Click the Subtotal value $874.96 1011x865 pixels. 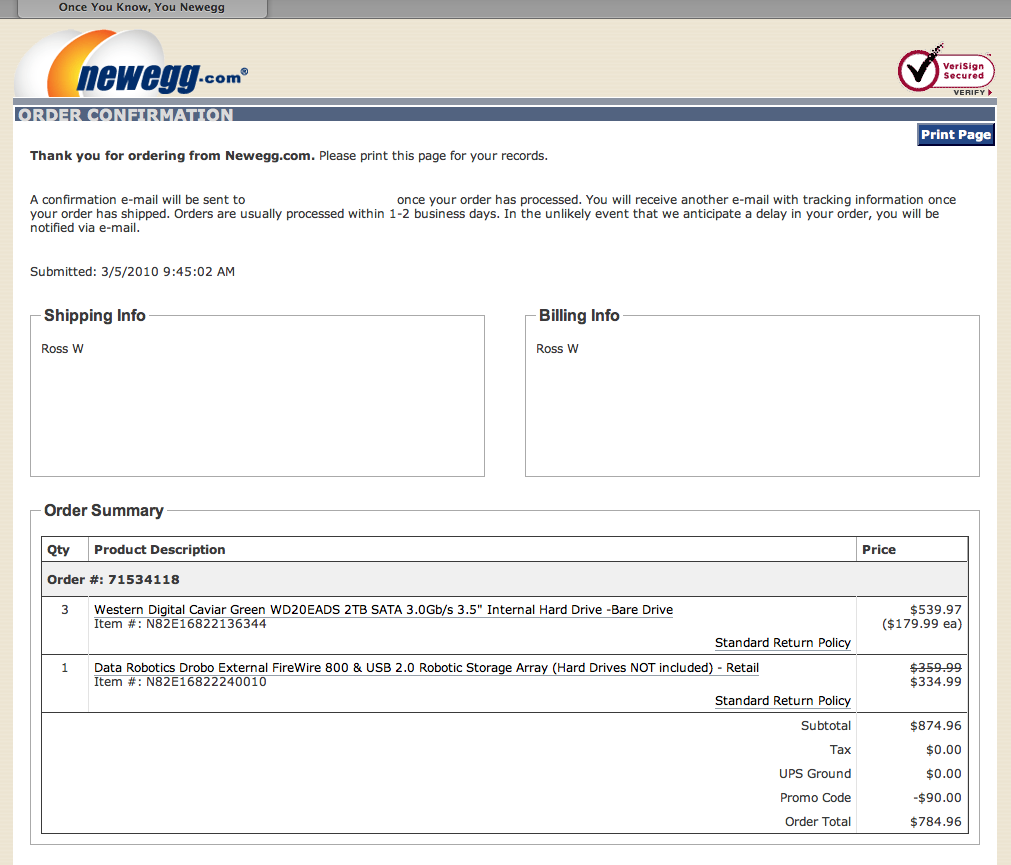point(936,726)
